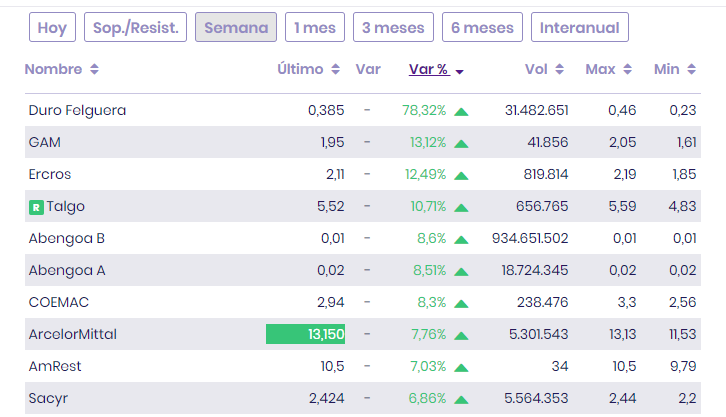Click green up triangle in Duro Felguera row
Image resolution: width=726 pixels, height=417 pixels.
(x=461, y=111)
